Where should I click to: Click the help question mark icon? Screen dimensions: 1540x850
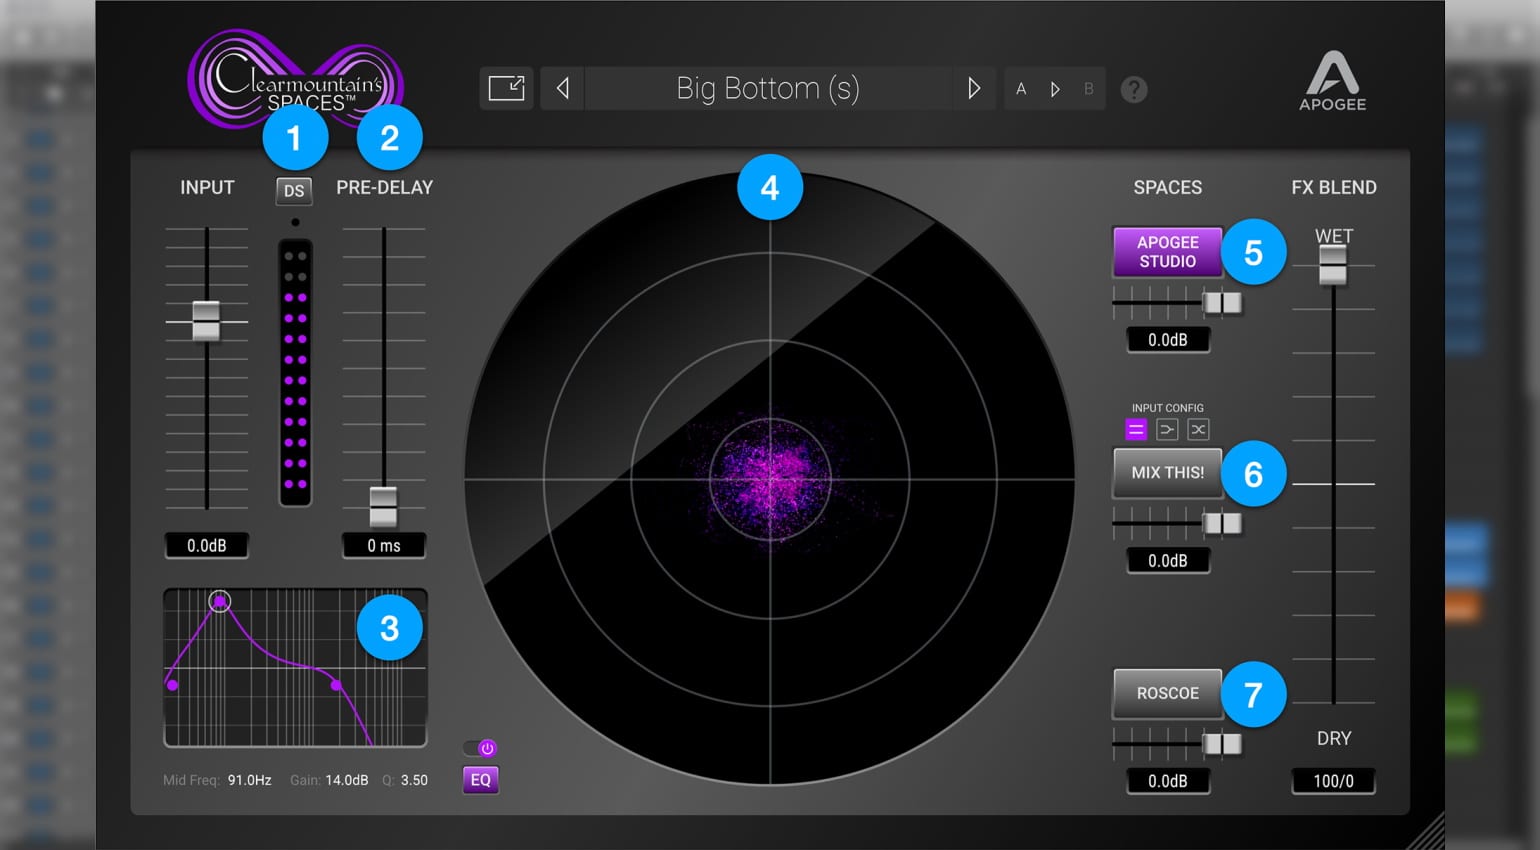click(x=1134, y=89)
